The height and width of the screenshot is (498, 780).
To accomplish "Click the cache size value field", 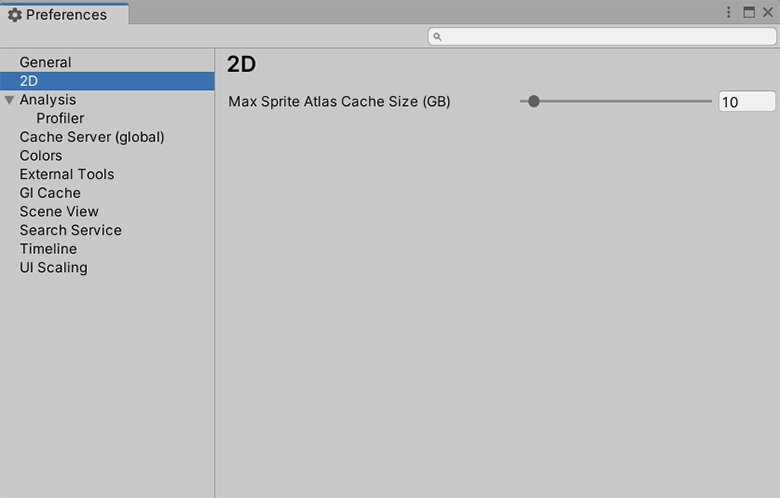I will [x=746, y=102].
